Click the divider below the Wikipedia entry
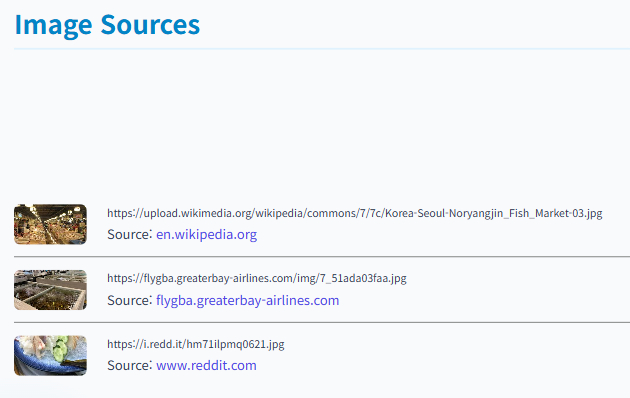Screen dimensions: 630x398 322,256
